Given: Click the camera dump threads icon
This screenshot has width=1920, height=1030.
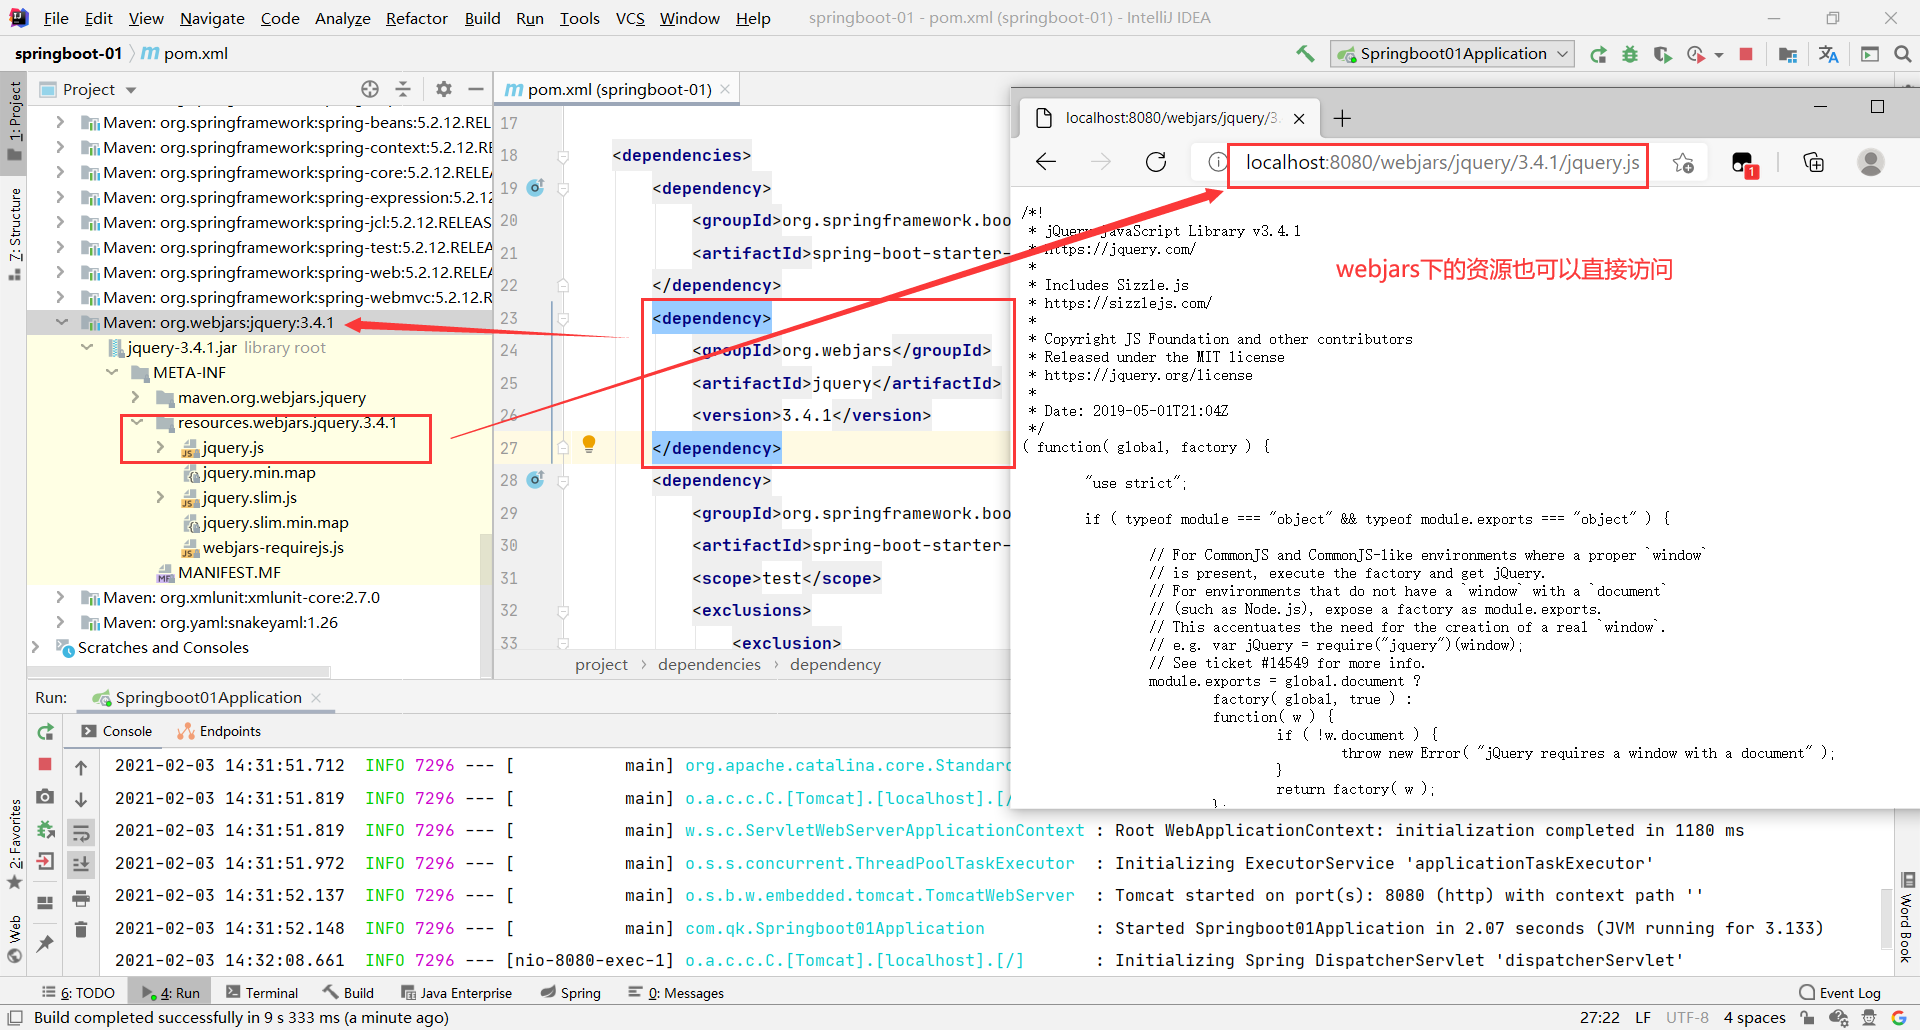Looking at the screenshot, I should tap(45, 797).
